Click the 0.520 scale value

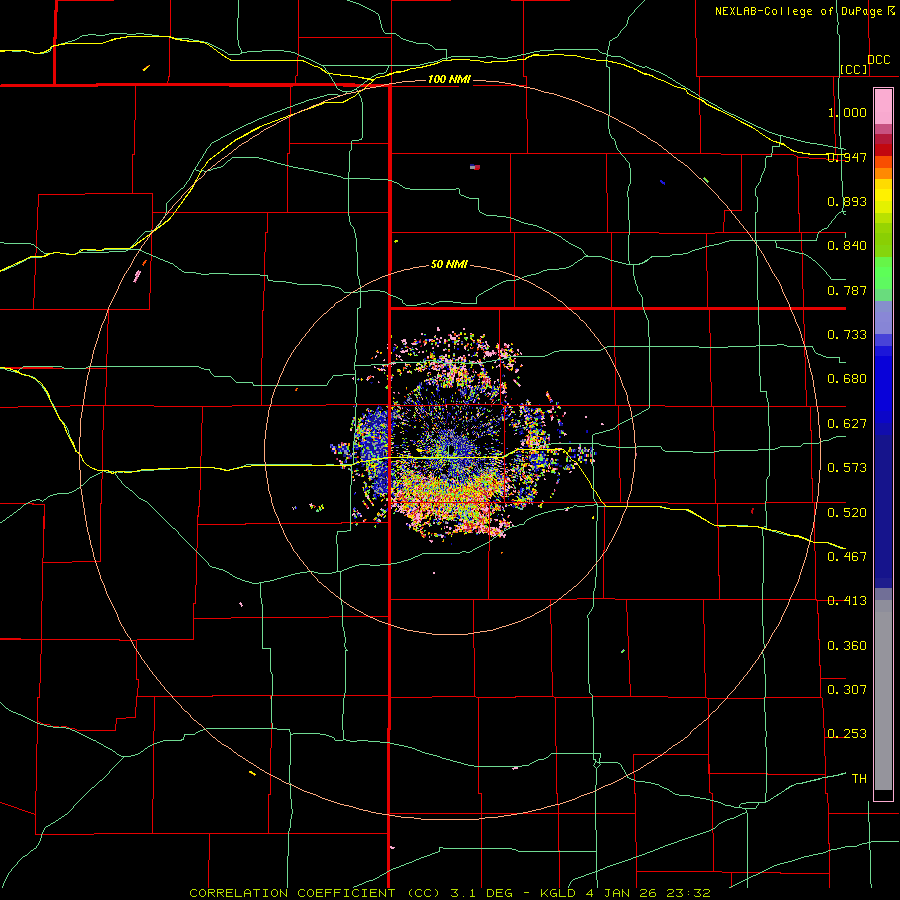[x=847, y=513]
